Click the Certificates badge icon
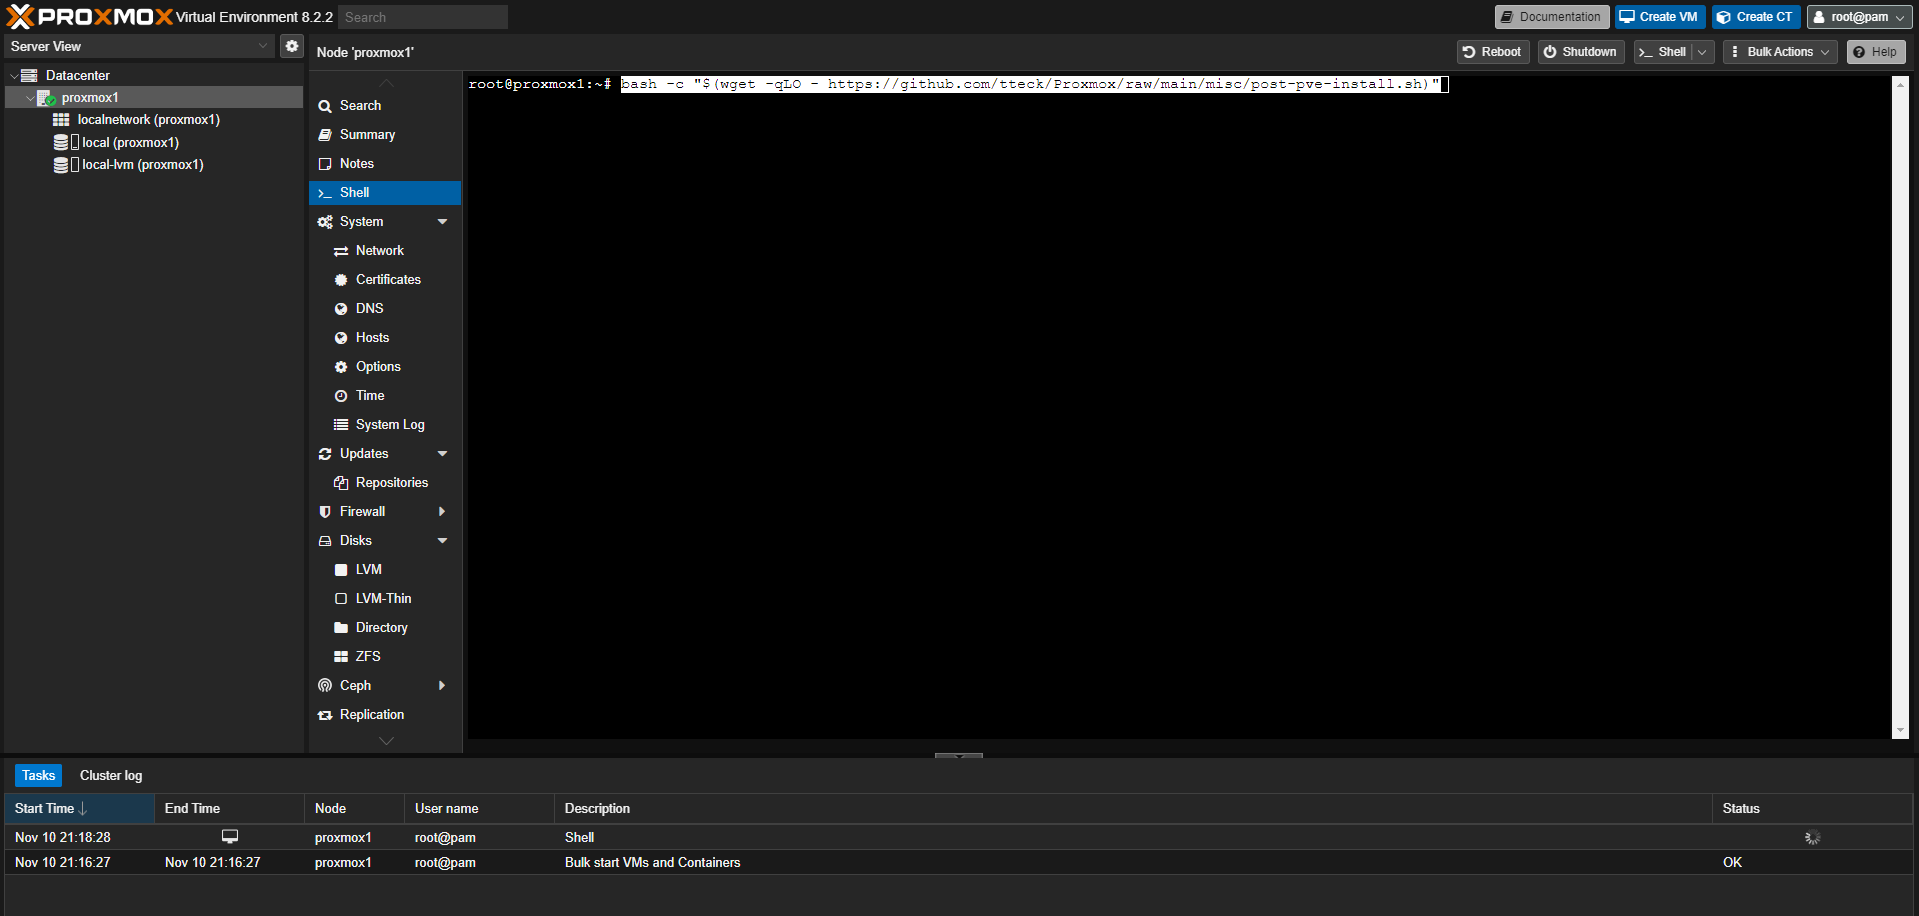The height and width of the screenshot is (916, 1919). coord(341,280)
